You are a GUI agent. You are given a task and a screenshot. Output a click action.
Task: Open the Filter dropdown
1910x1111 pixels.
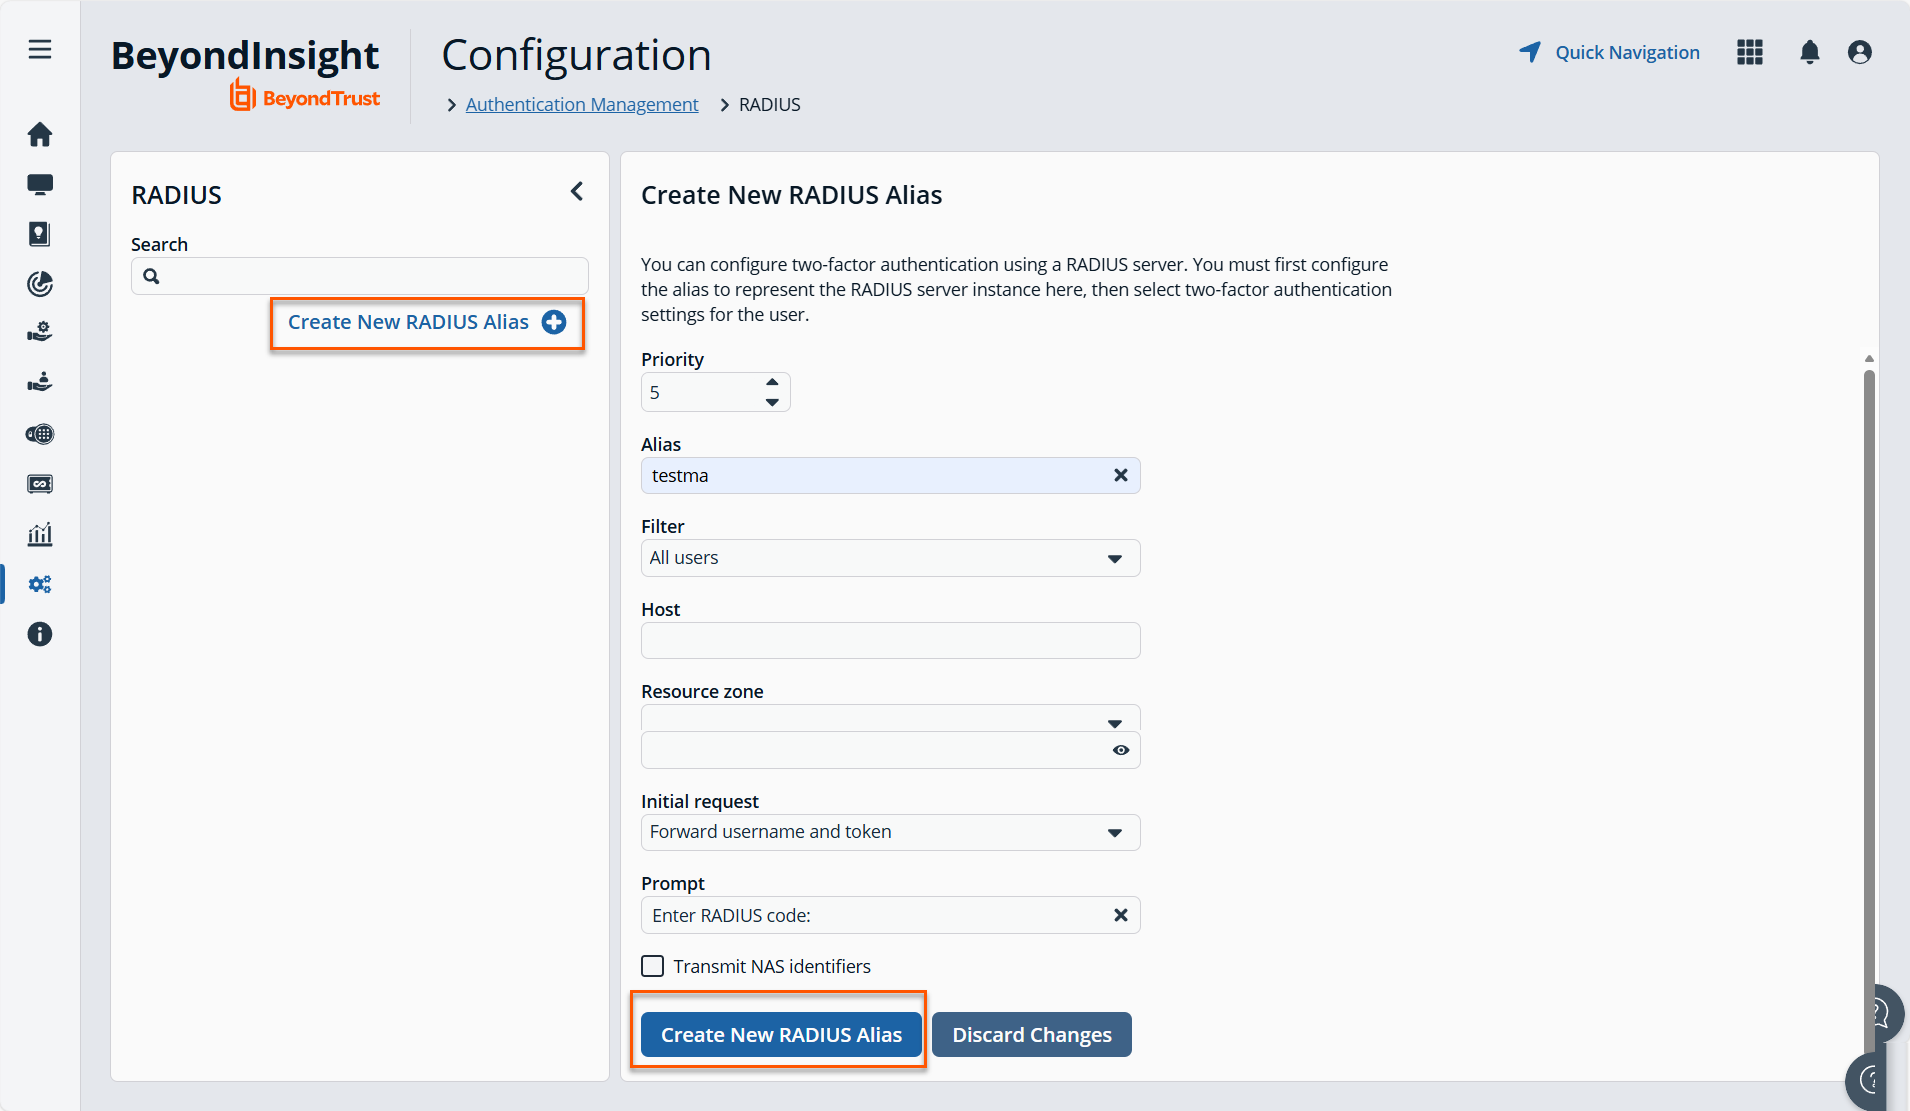[891, 558]
